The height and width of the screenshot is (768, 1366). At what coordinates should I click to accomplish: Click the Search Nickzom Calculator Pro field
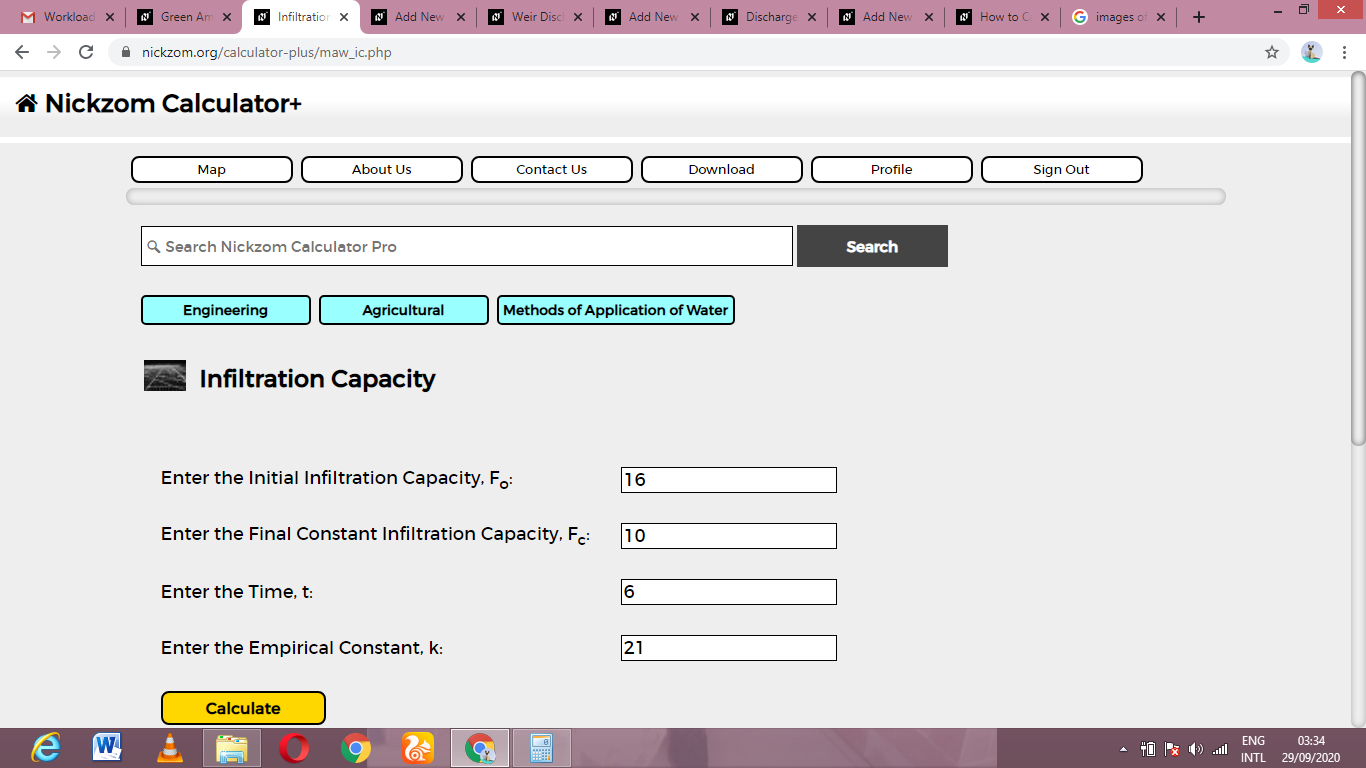pos(467,246)
